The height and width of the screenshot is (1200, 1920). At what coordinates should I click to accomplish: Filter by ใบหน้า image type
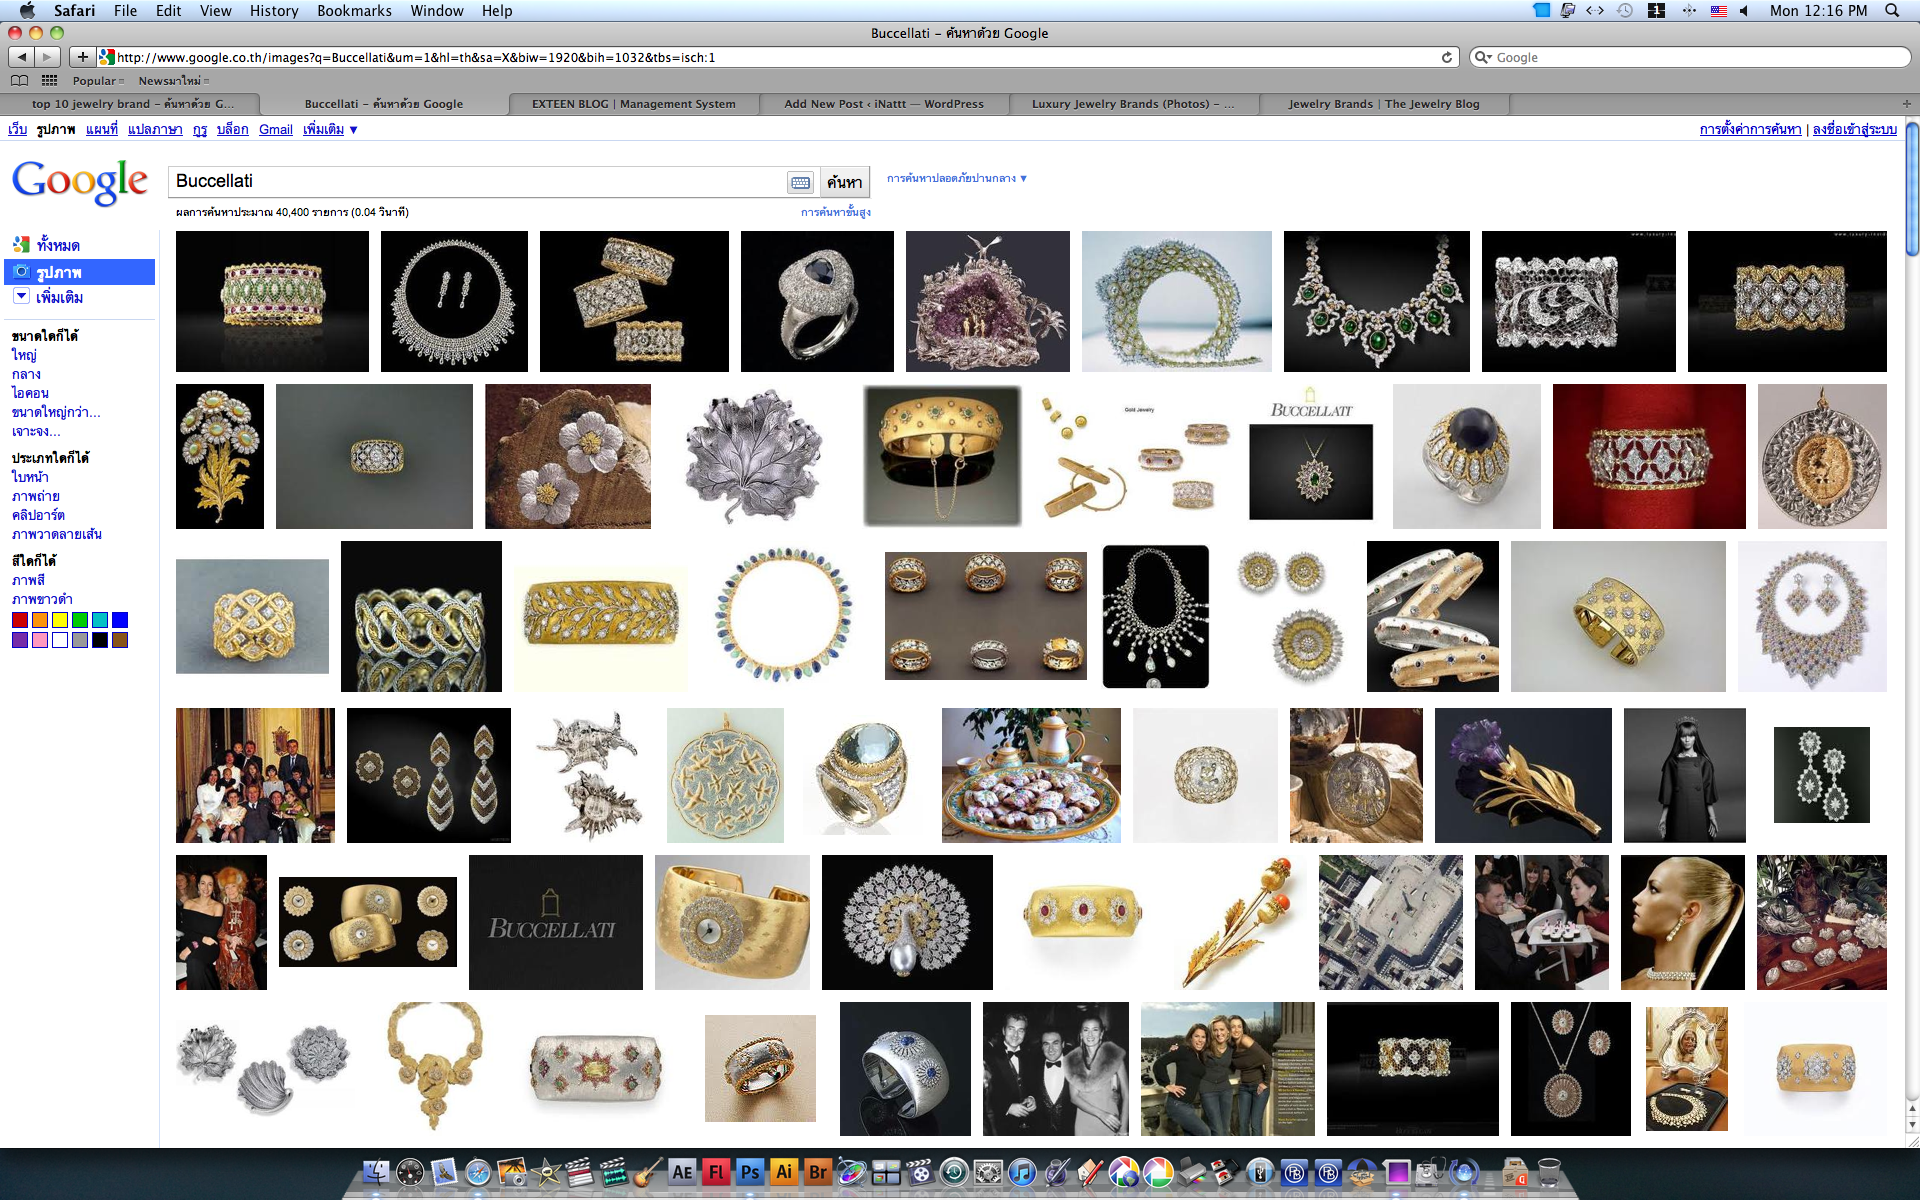pyautogui.click(x=30, y=477)
